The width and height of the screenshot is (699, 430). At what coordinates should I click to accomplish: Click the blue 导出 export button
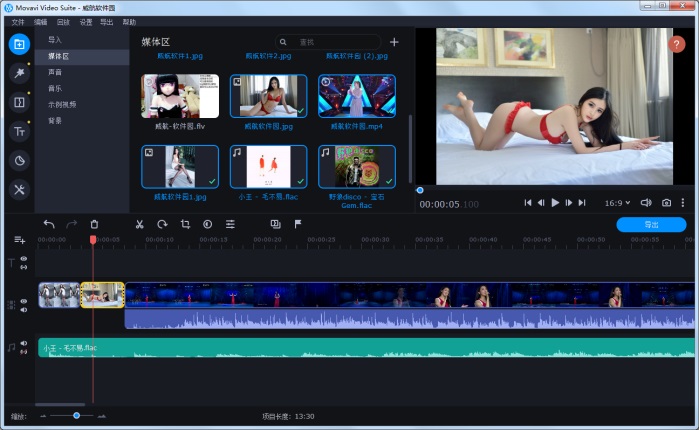(x=651, y=225)
